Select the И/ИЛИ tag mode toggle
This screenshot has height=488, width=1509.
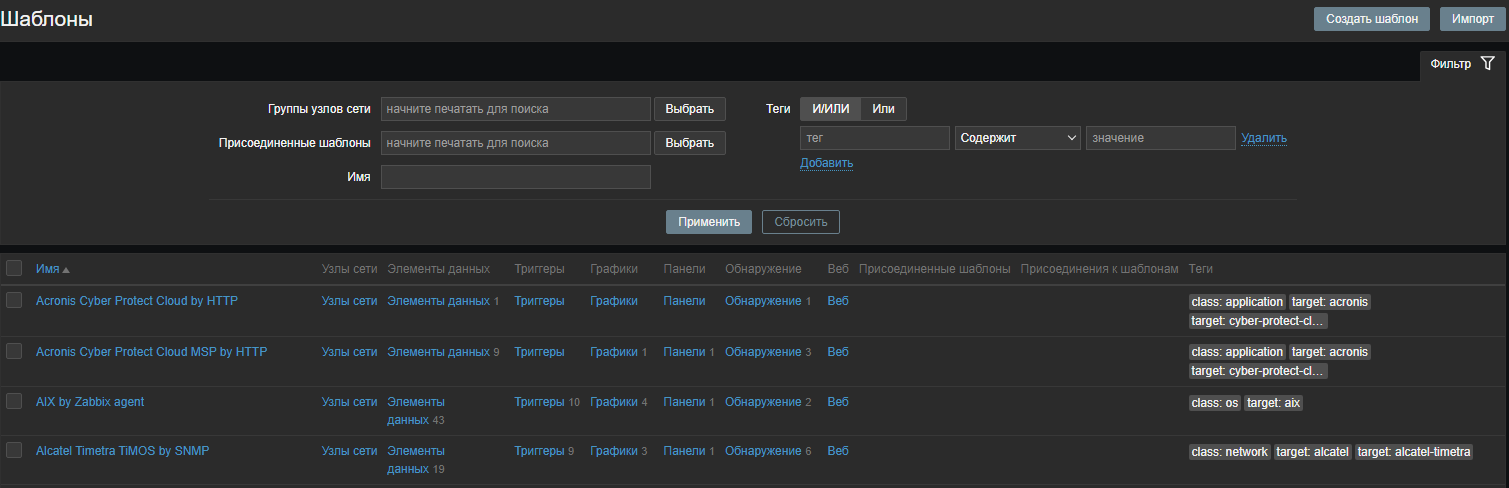pos(830,109)
